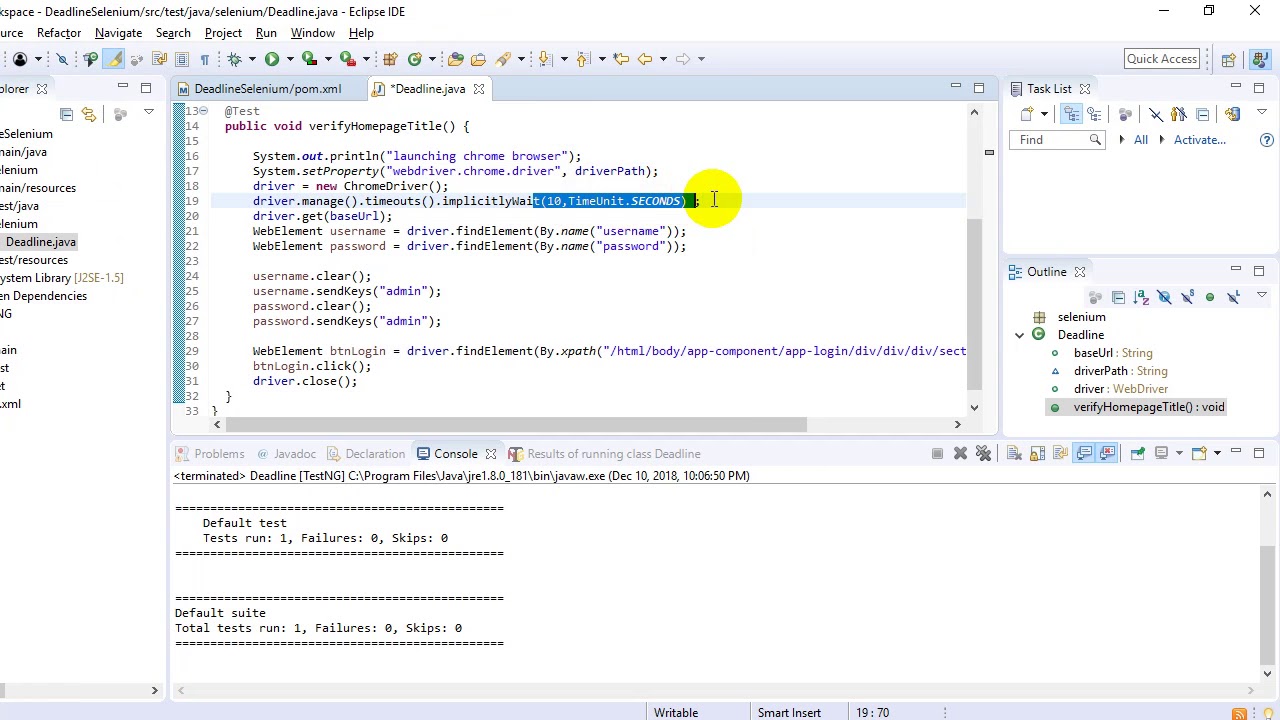1280x720 pixels.
Task: Open the Navigate menu
Action: tap(118, 33)
